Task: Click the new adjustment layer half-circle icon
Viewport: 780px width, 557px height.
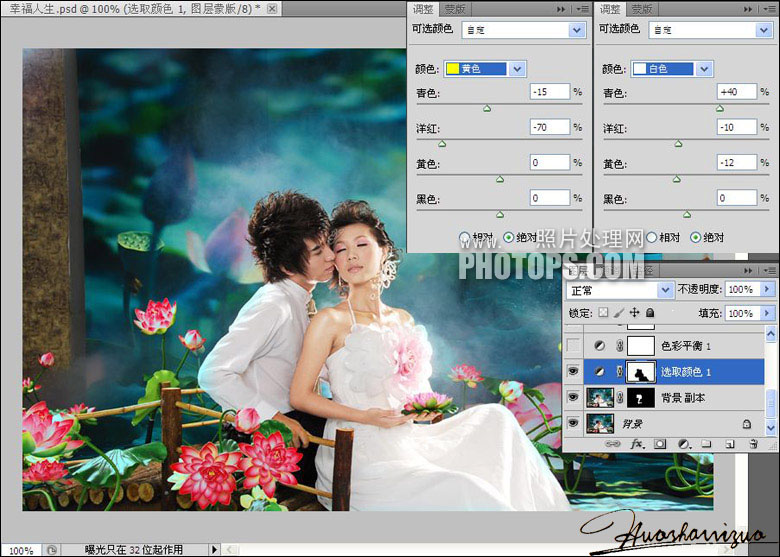Action: (x=684, y=444)
